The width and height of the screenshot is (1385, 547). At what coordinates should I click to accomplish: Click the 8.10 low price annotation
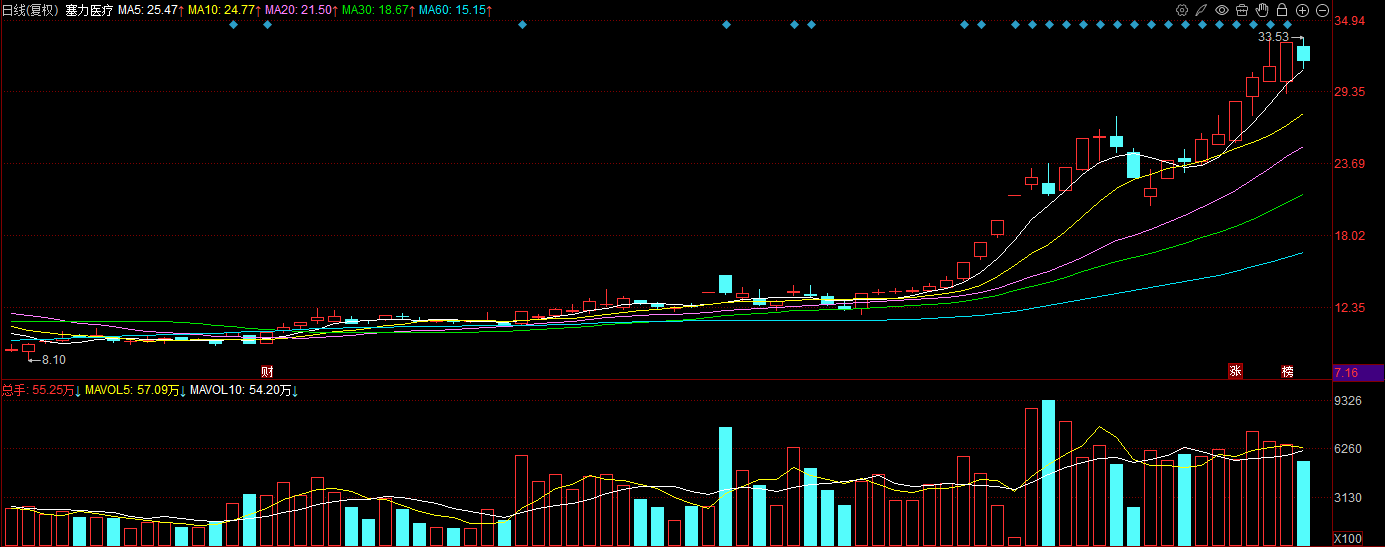coord(53,359)
